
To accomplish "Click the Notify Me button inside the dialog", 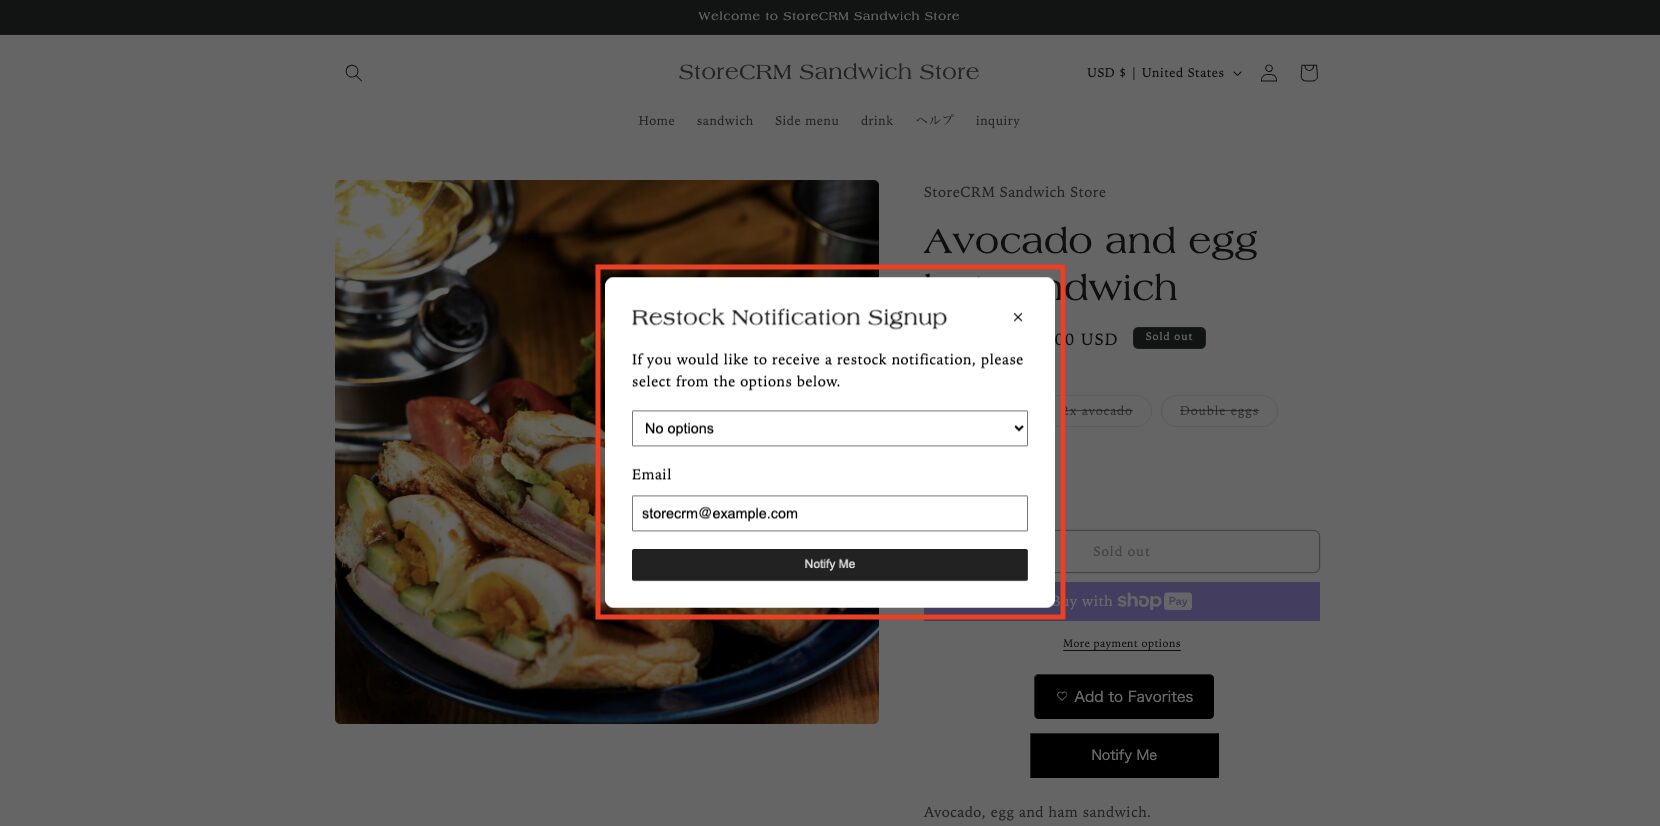I will pyautogui.click(x=829, y=564).
